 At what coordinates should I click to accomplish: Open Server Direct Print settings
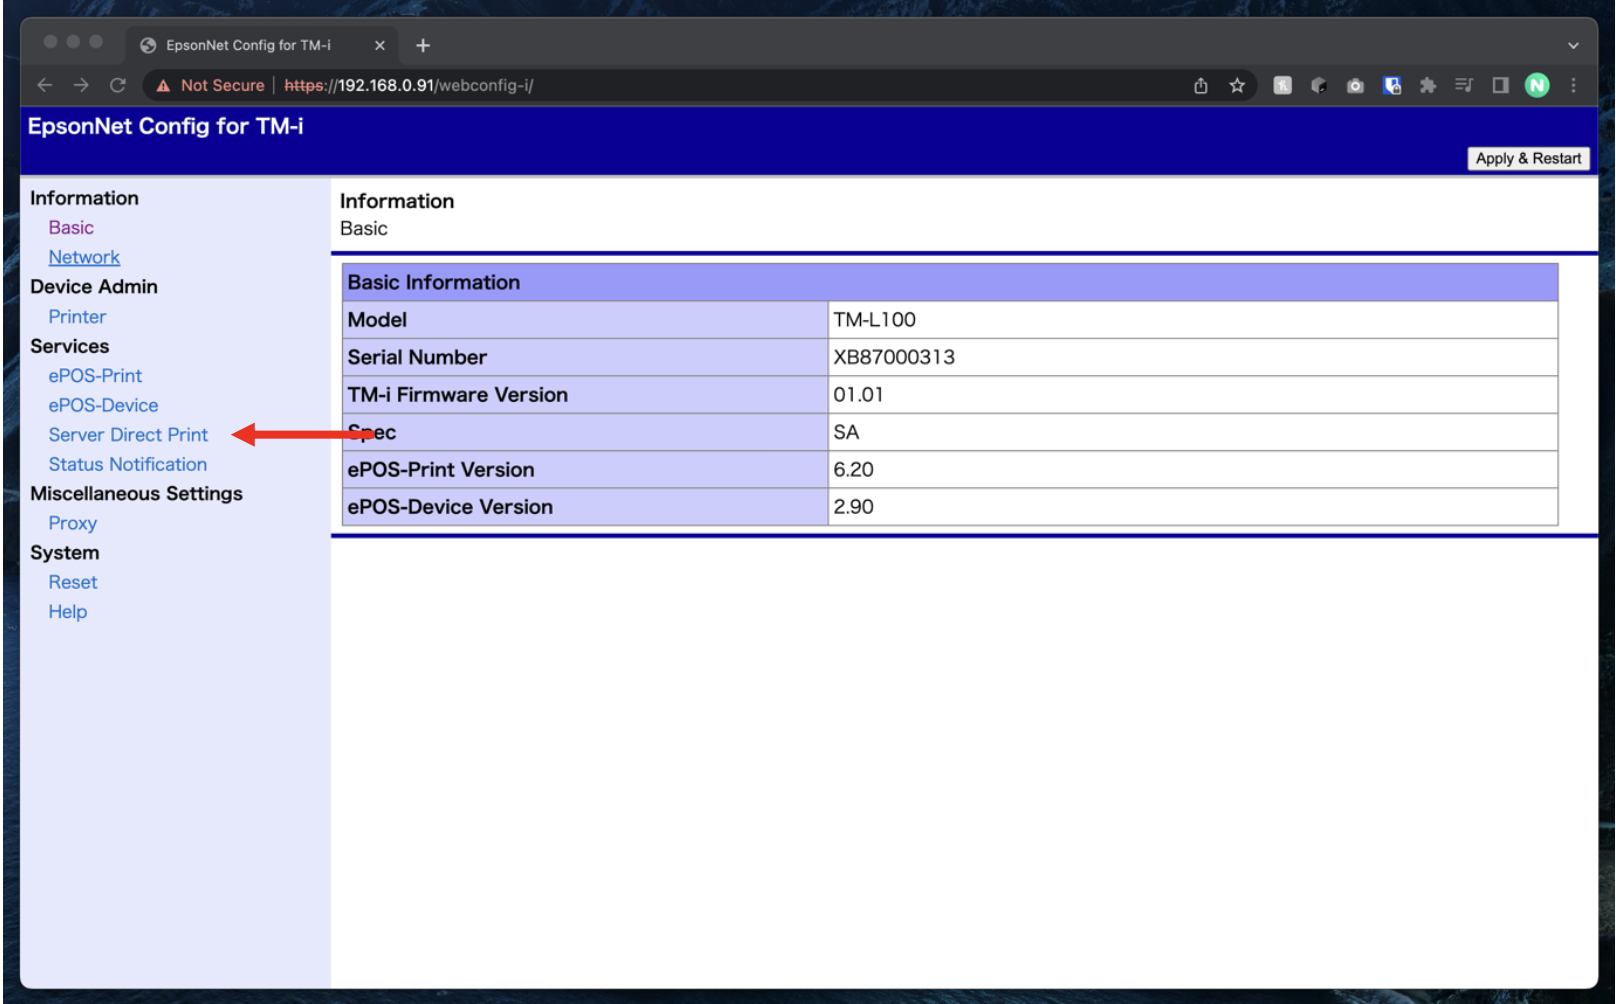coord(128,435)
